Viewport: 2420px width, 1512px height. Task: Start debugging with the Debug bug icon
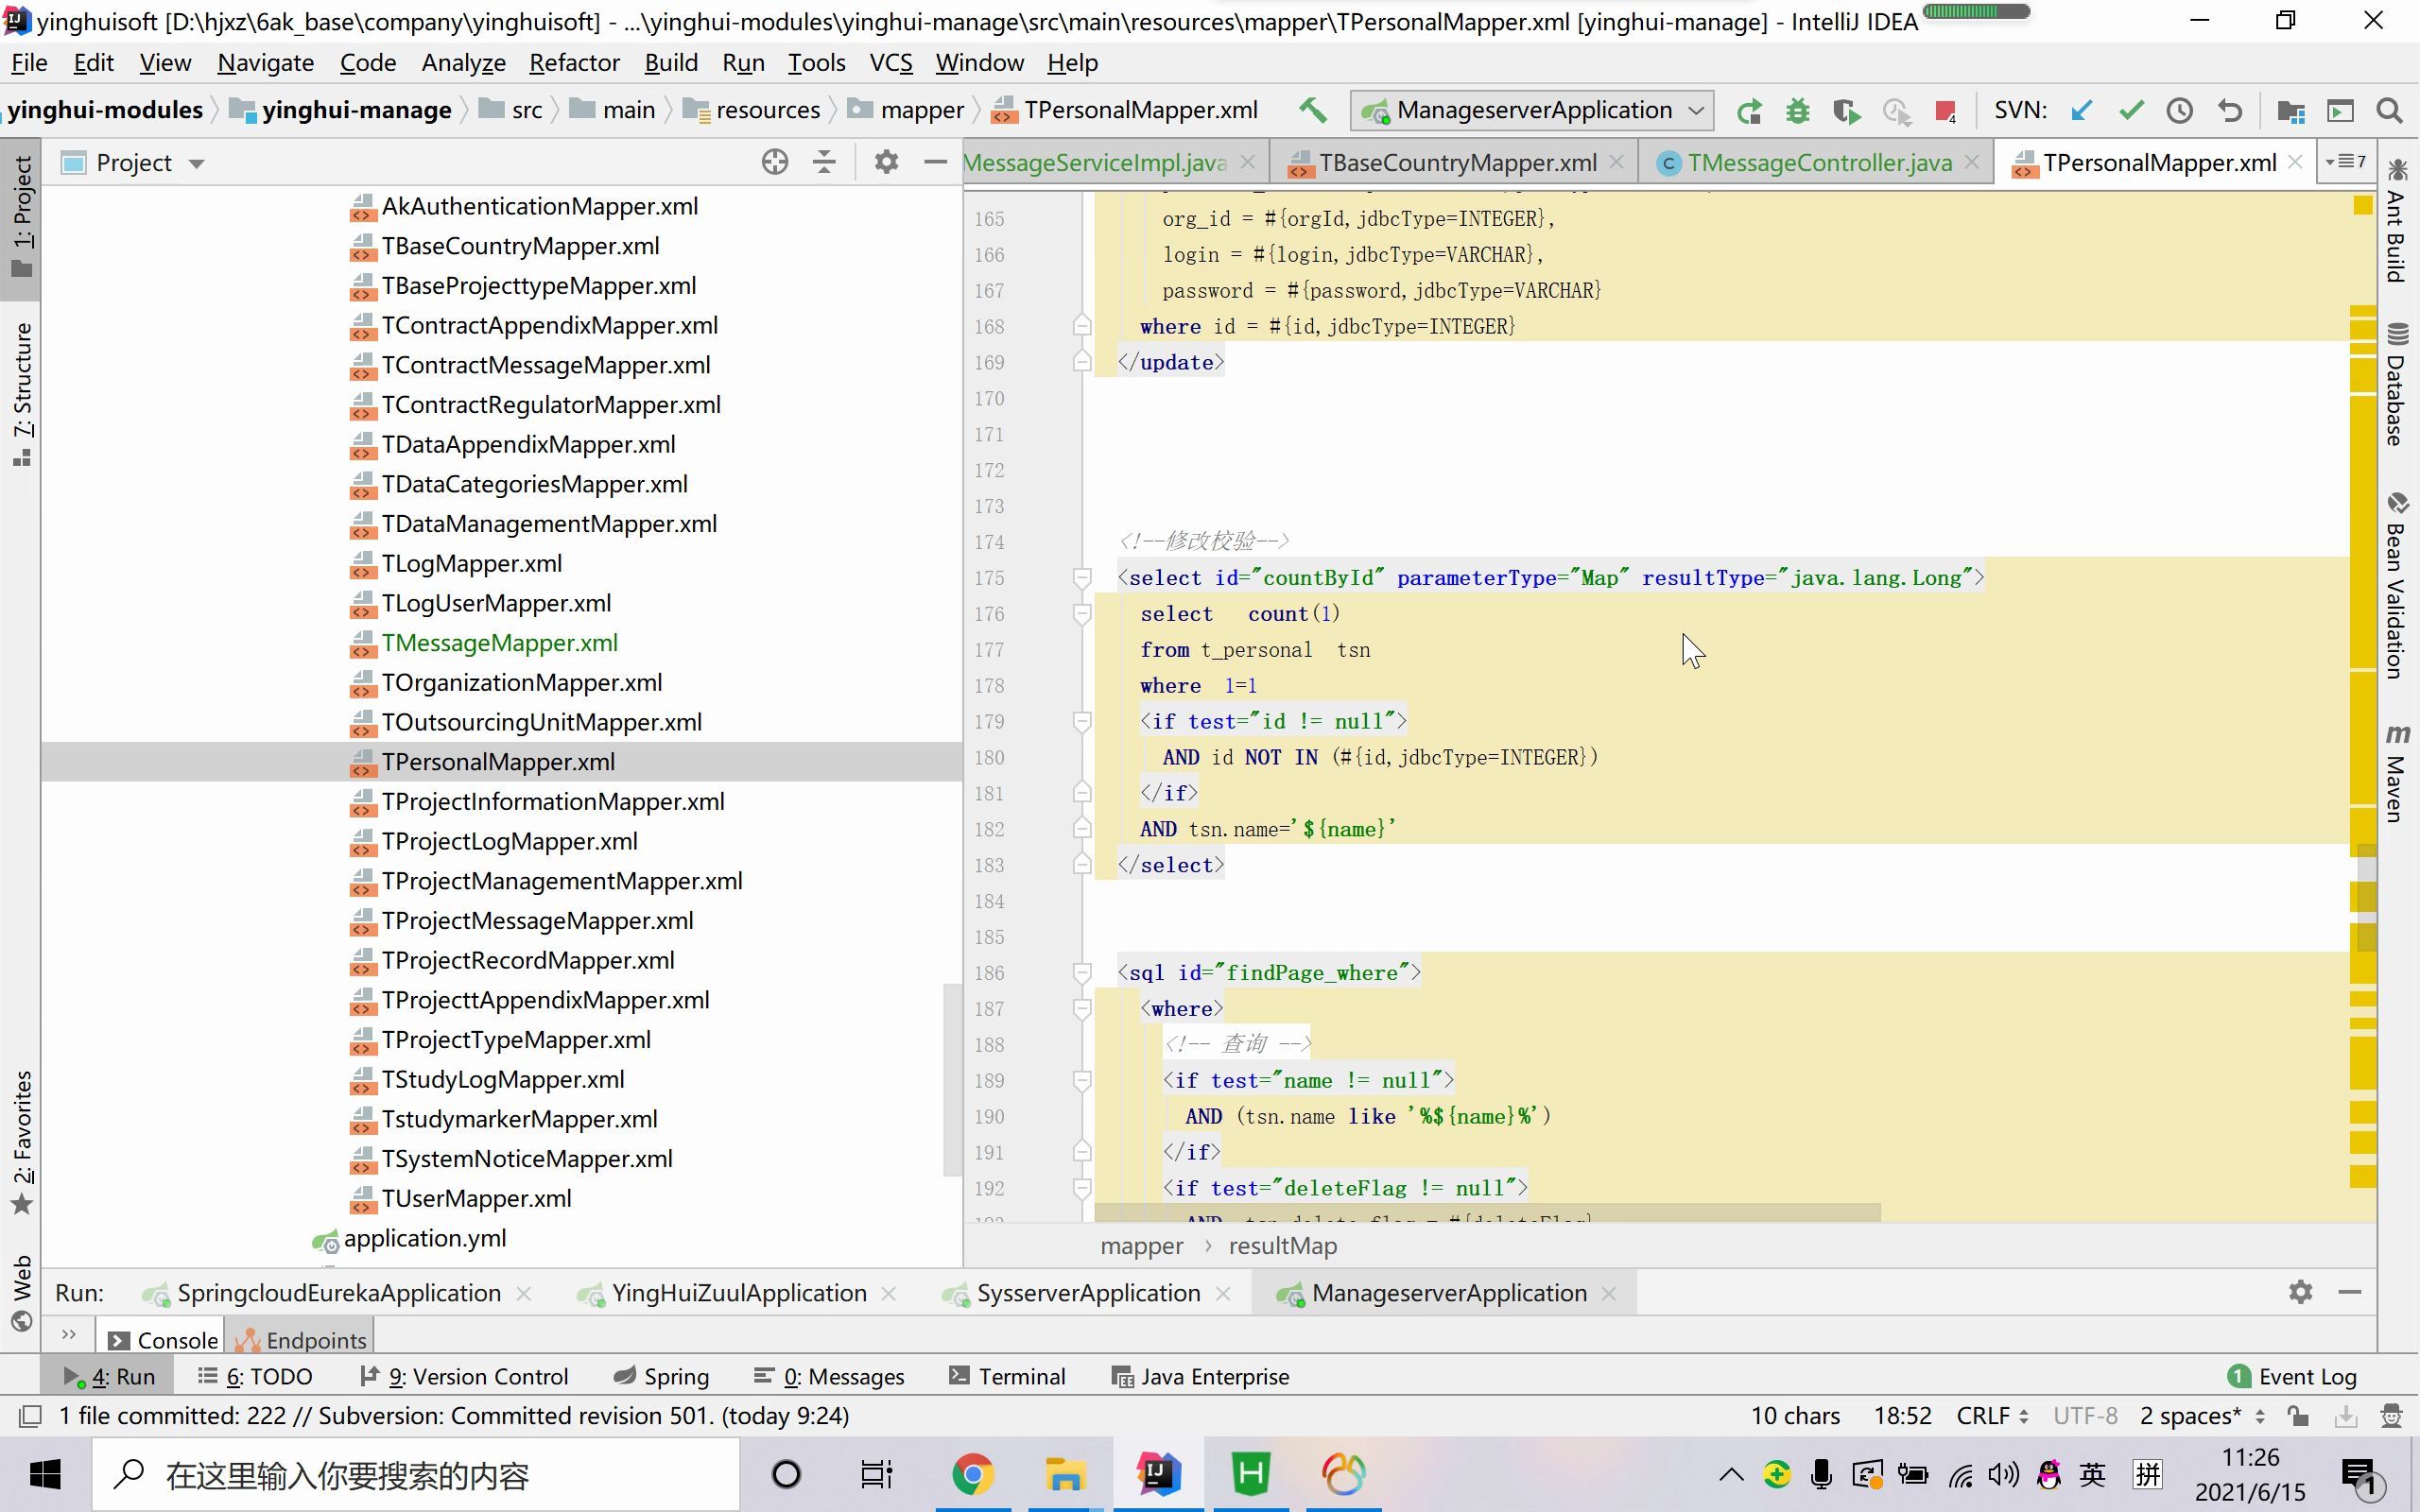pyautogui.click(x=1797, y=111)
